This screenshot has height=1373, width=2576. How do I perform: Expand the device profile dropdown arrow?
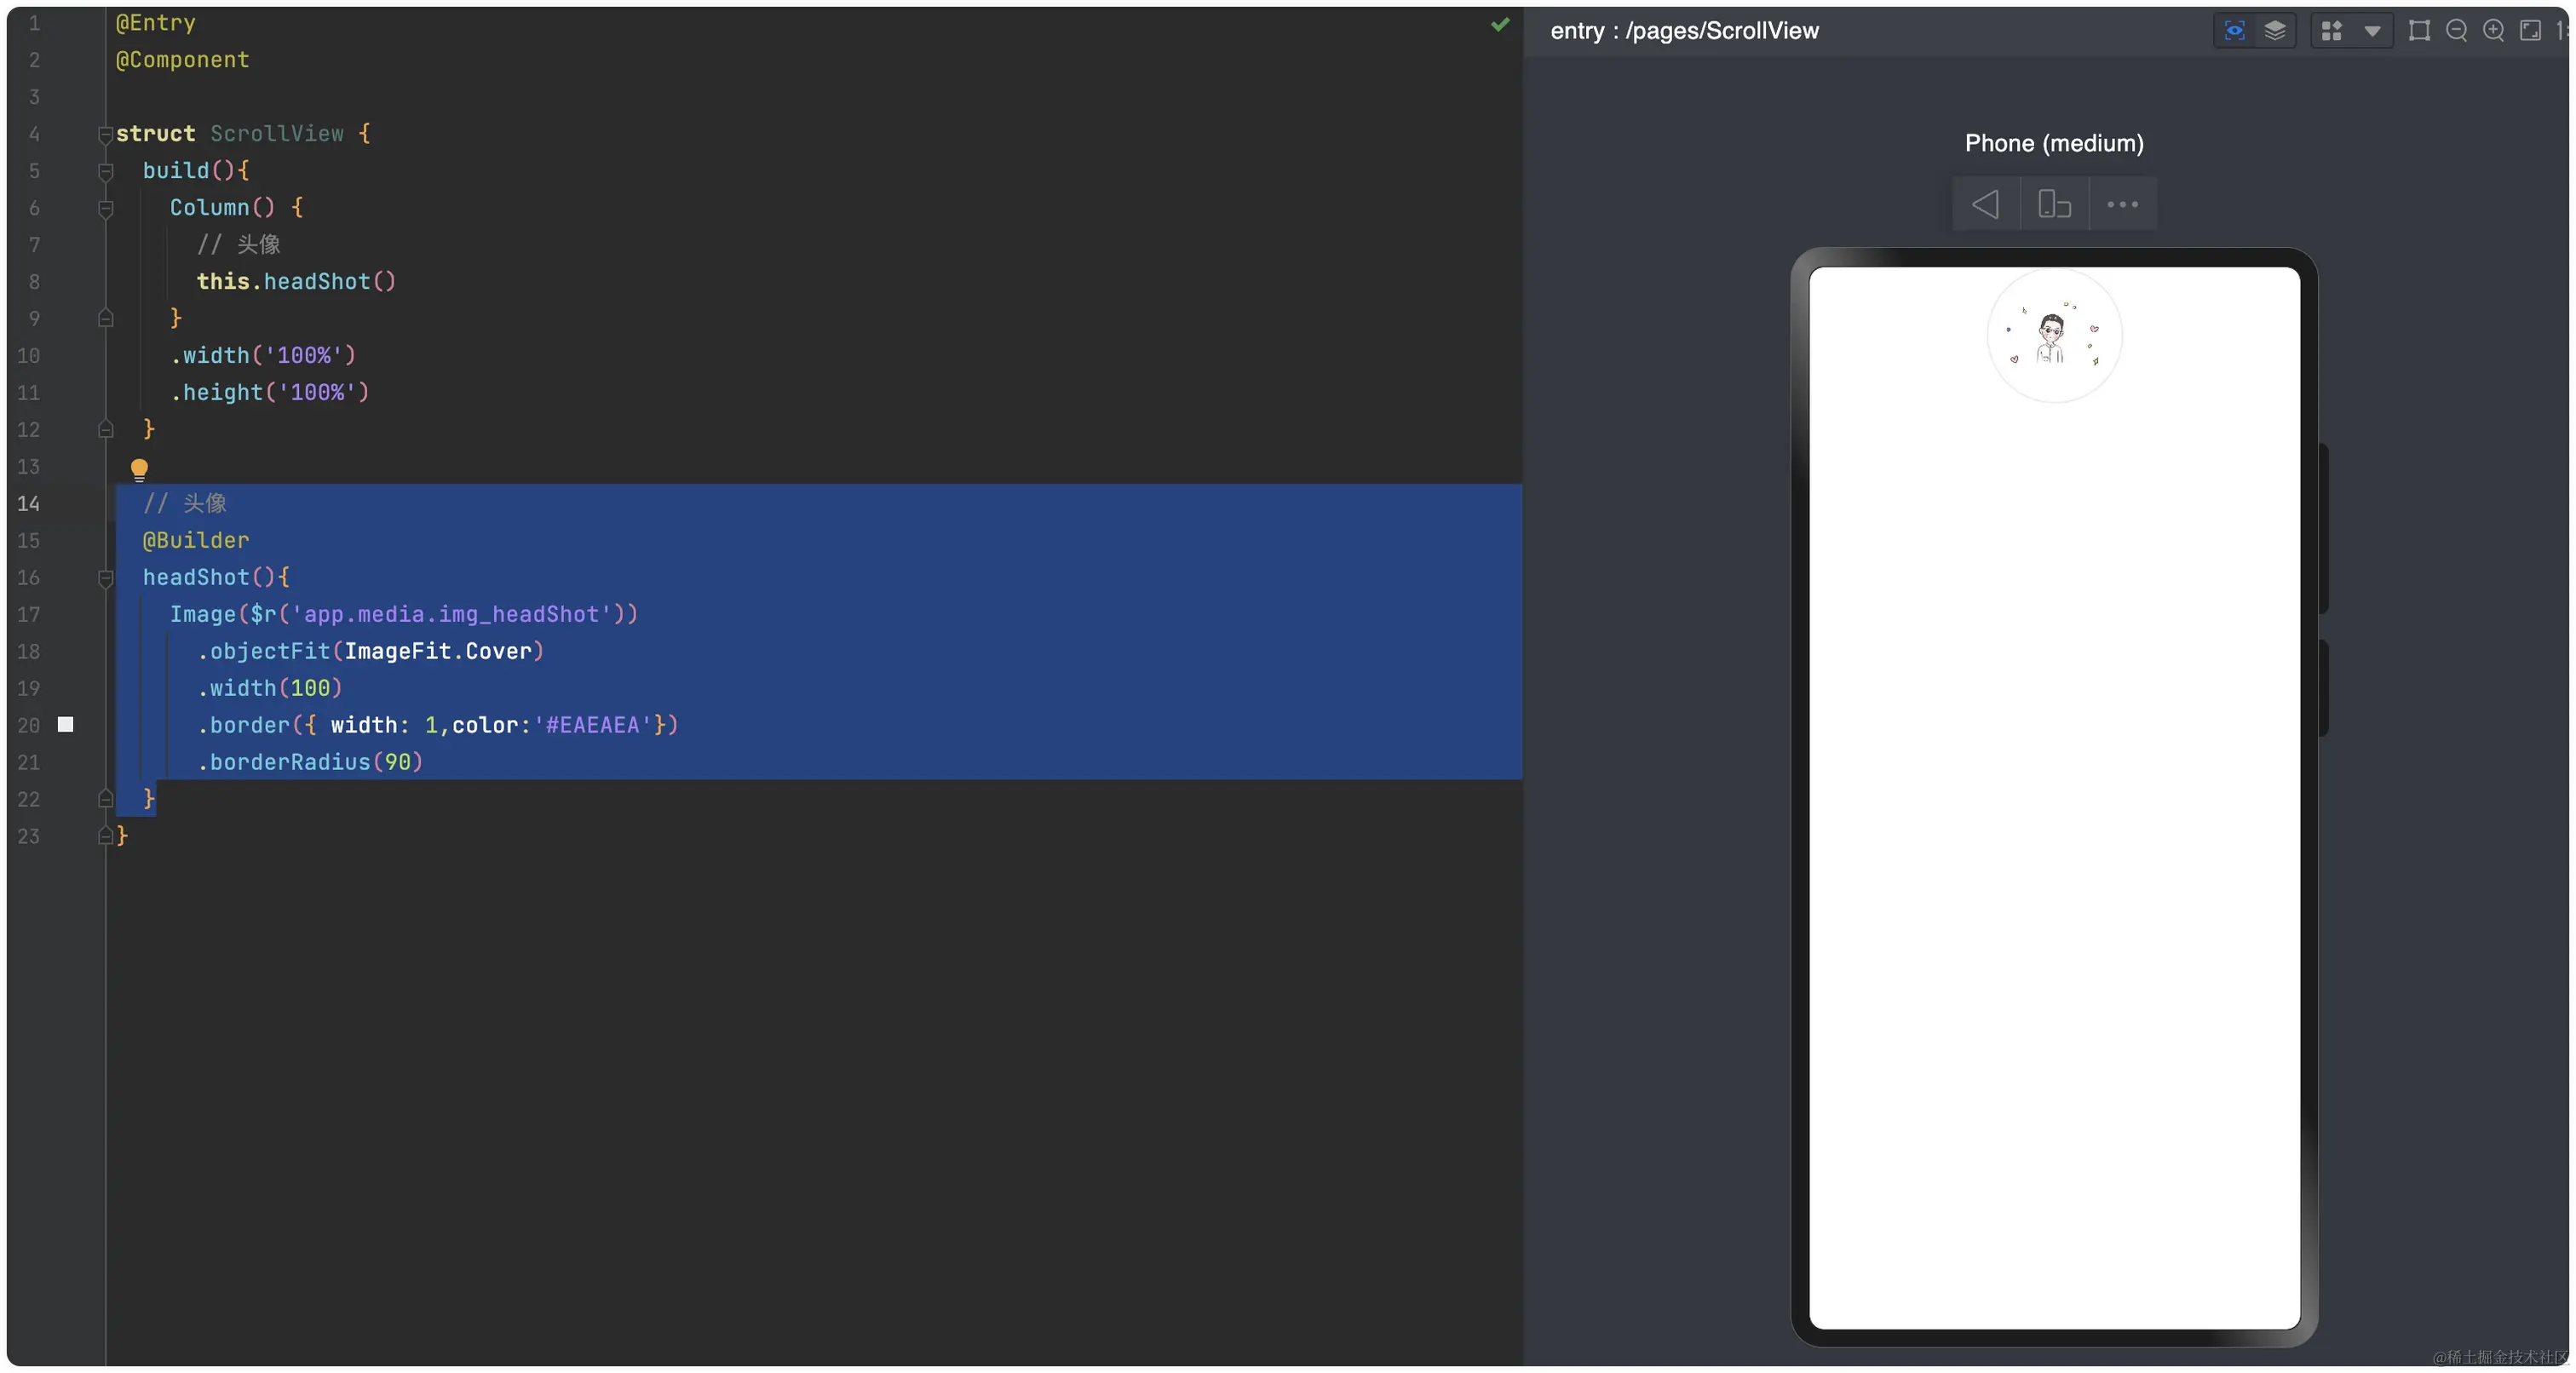pyautogui.click(x=2372, y=31)
